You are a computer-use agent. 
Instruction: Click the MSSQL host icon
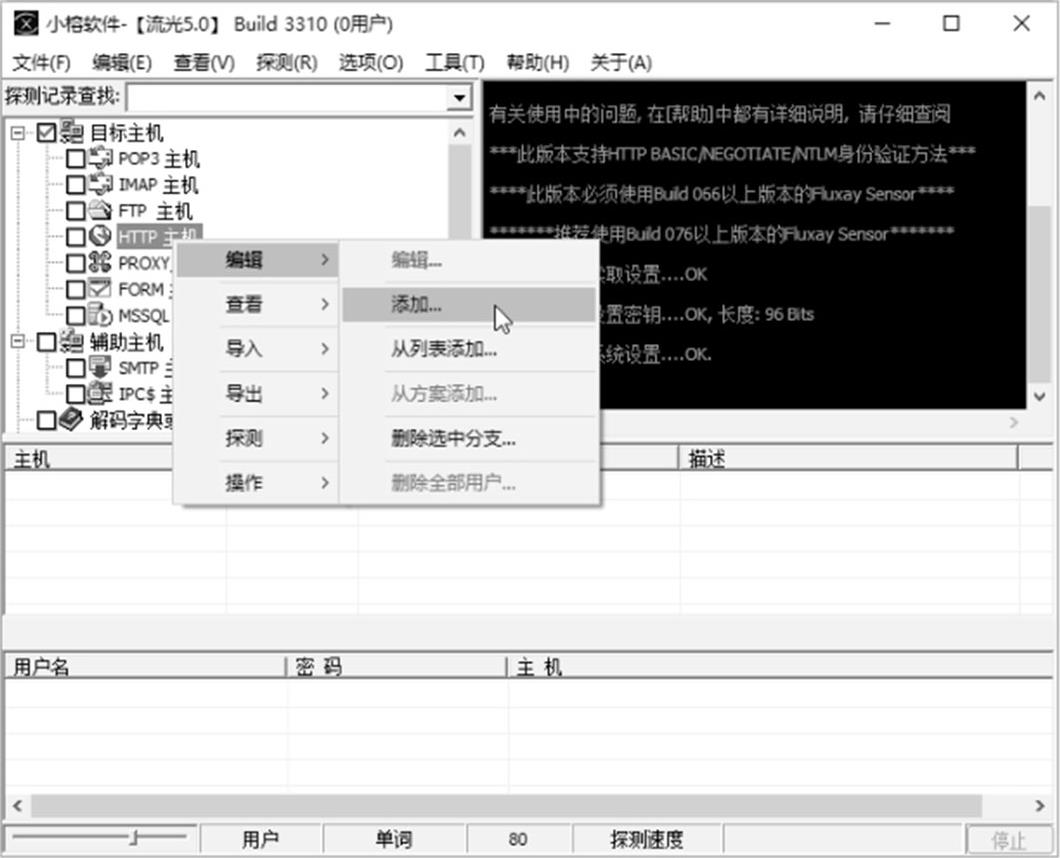101,314
